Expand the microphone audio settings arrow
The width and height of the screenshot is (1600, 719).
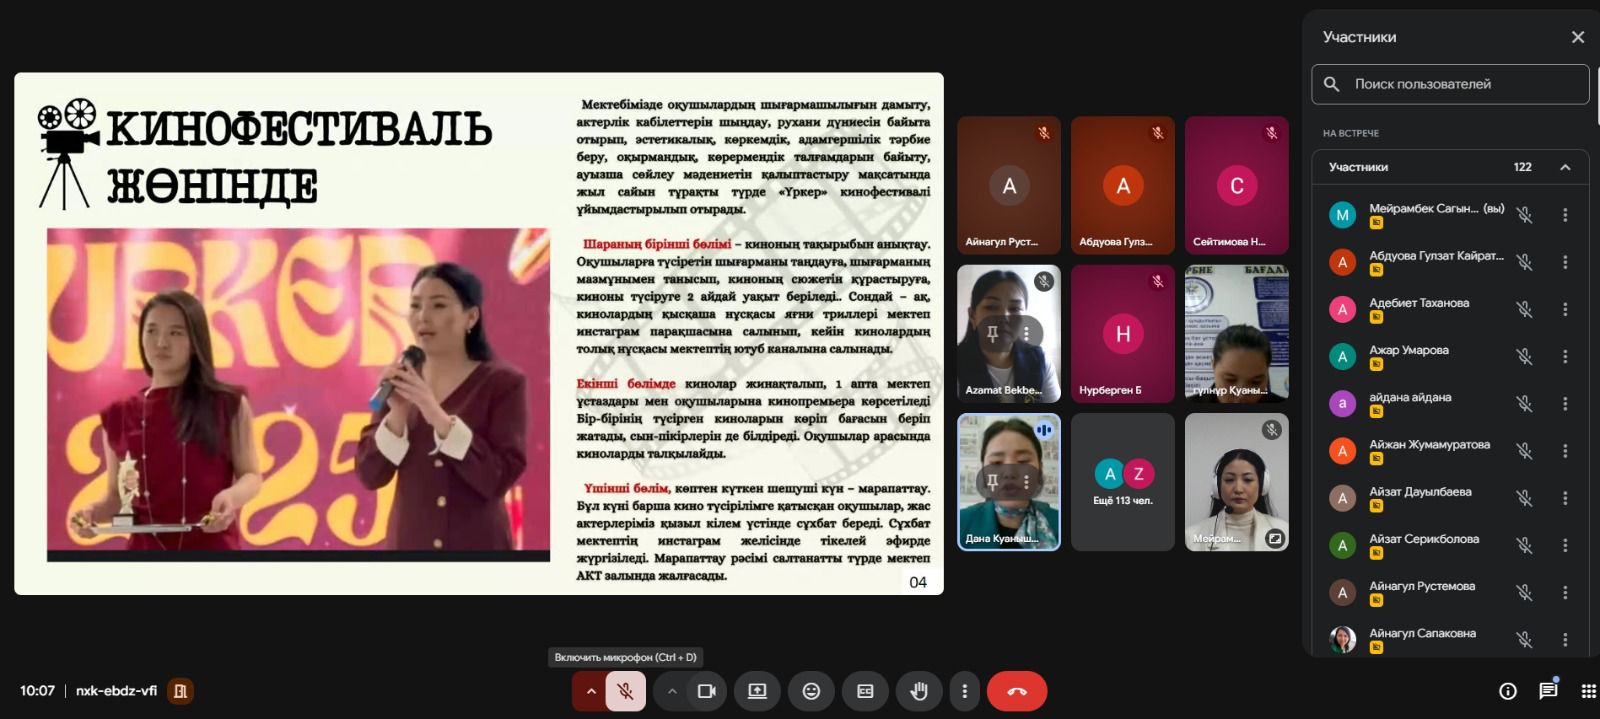click(591, 691)
